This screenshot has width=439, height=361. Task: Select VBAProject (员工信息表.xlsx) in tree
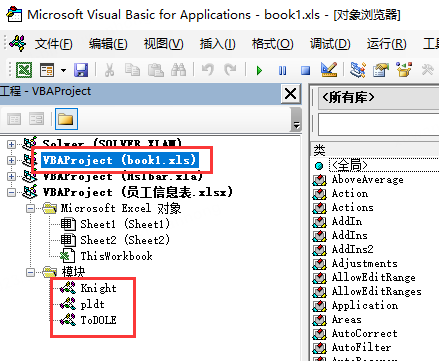pyautogui.click(x=138, y=192)
